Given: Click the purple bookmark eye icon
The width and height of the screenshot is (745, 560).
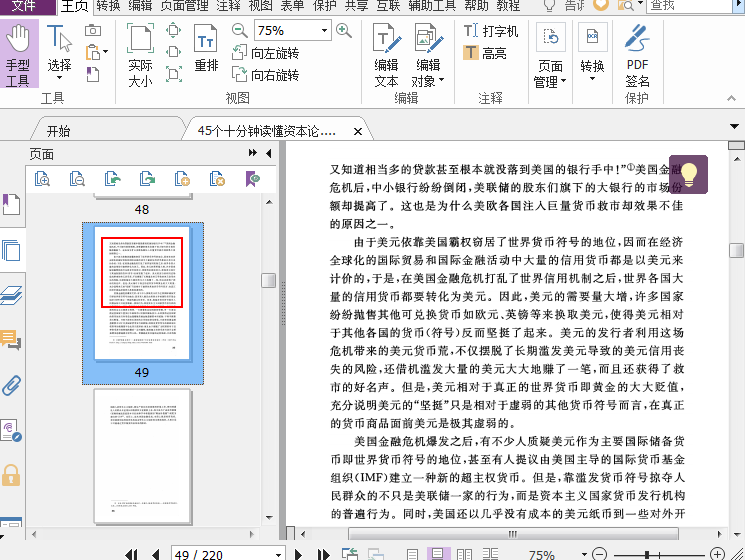Looking at the screenshot, I should point(252,179).
